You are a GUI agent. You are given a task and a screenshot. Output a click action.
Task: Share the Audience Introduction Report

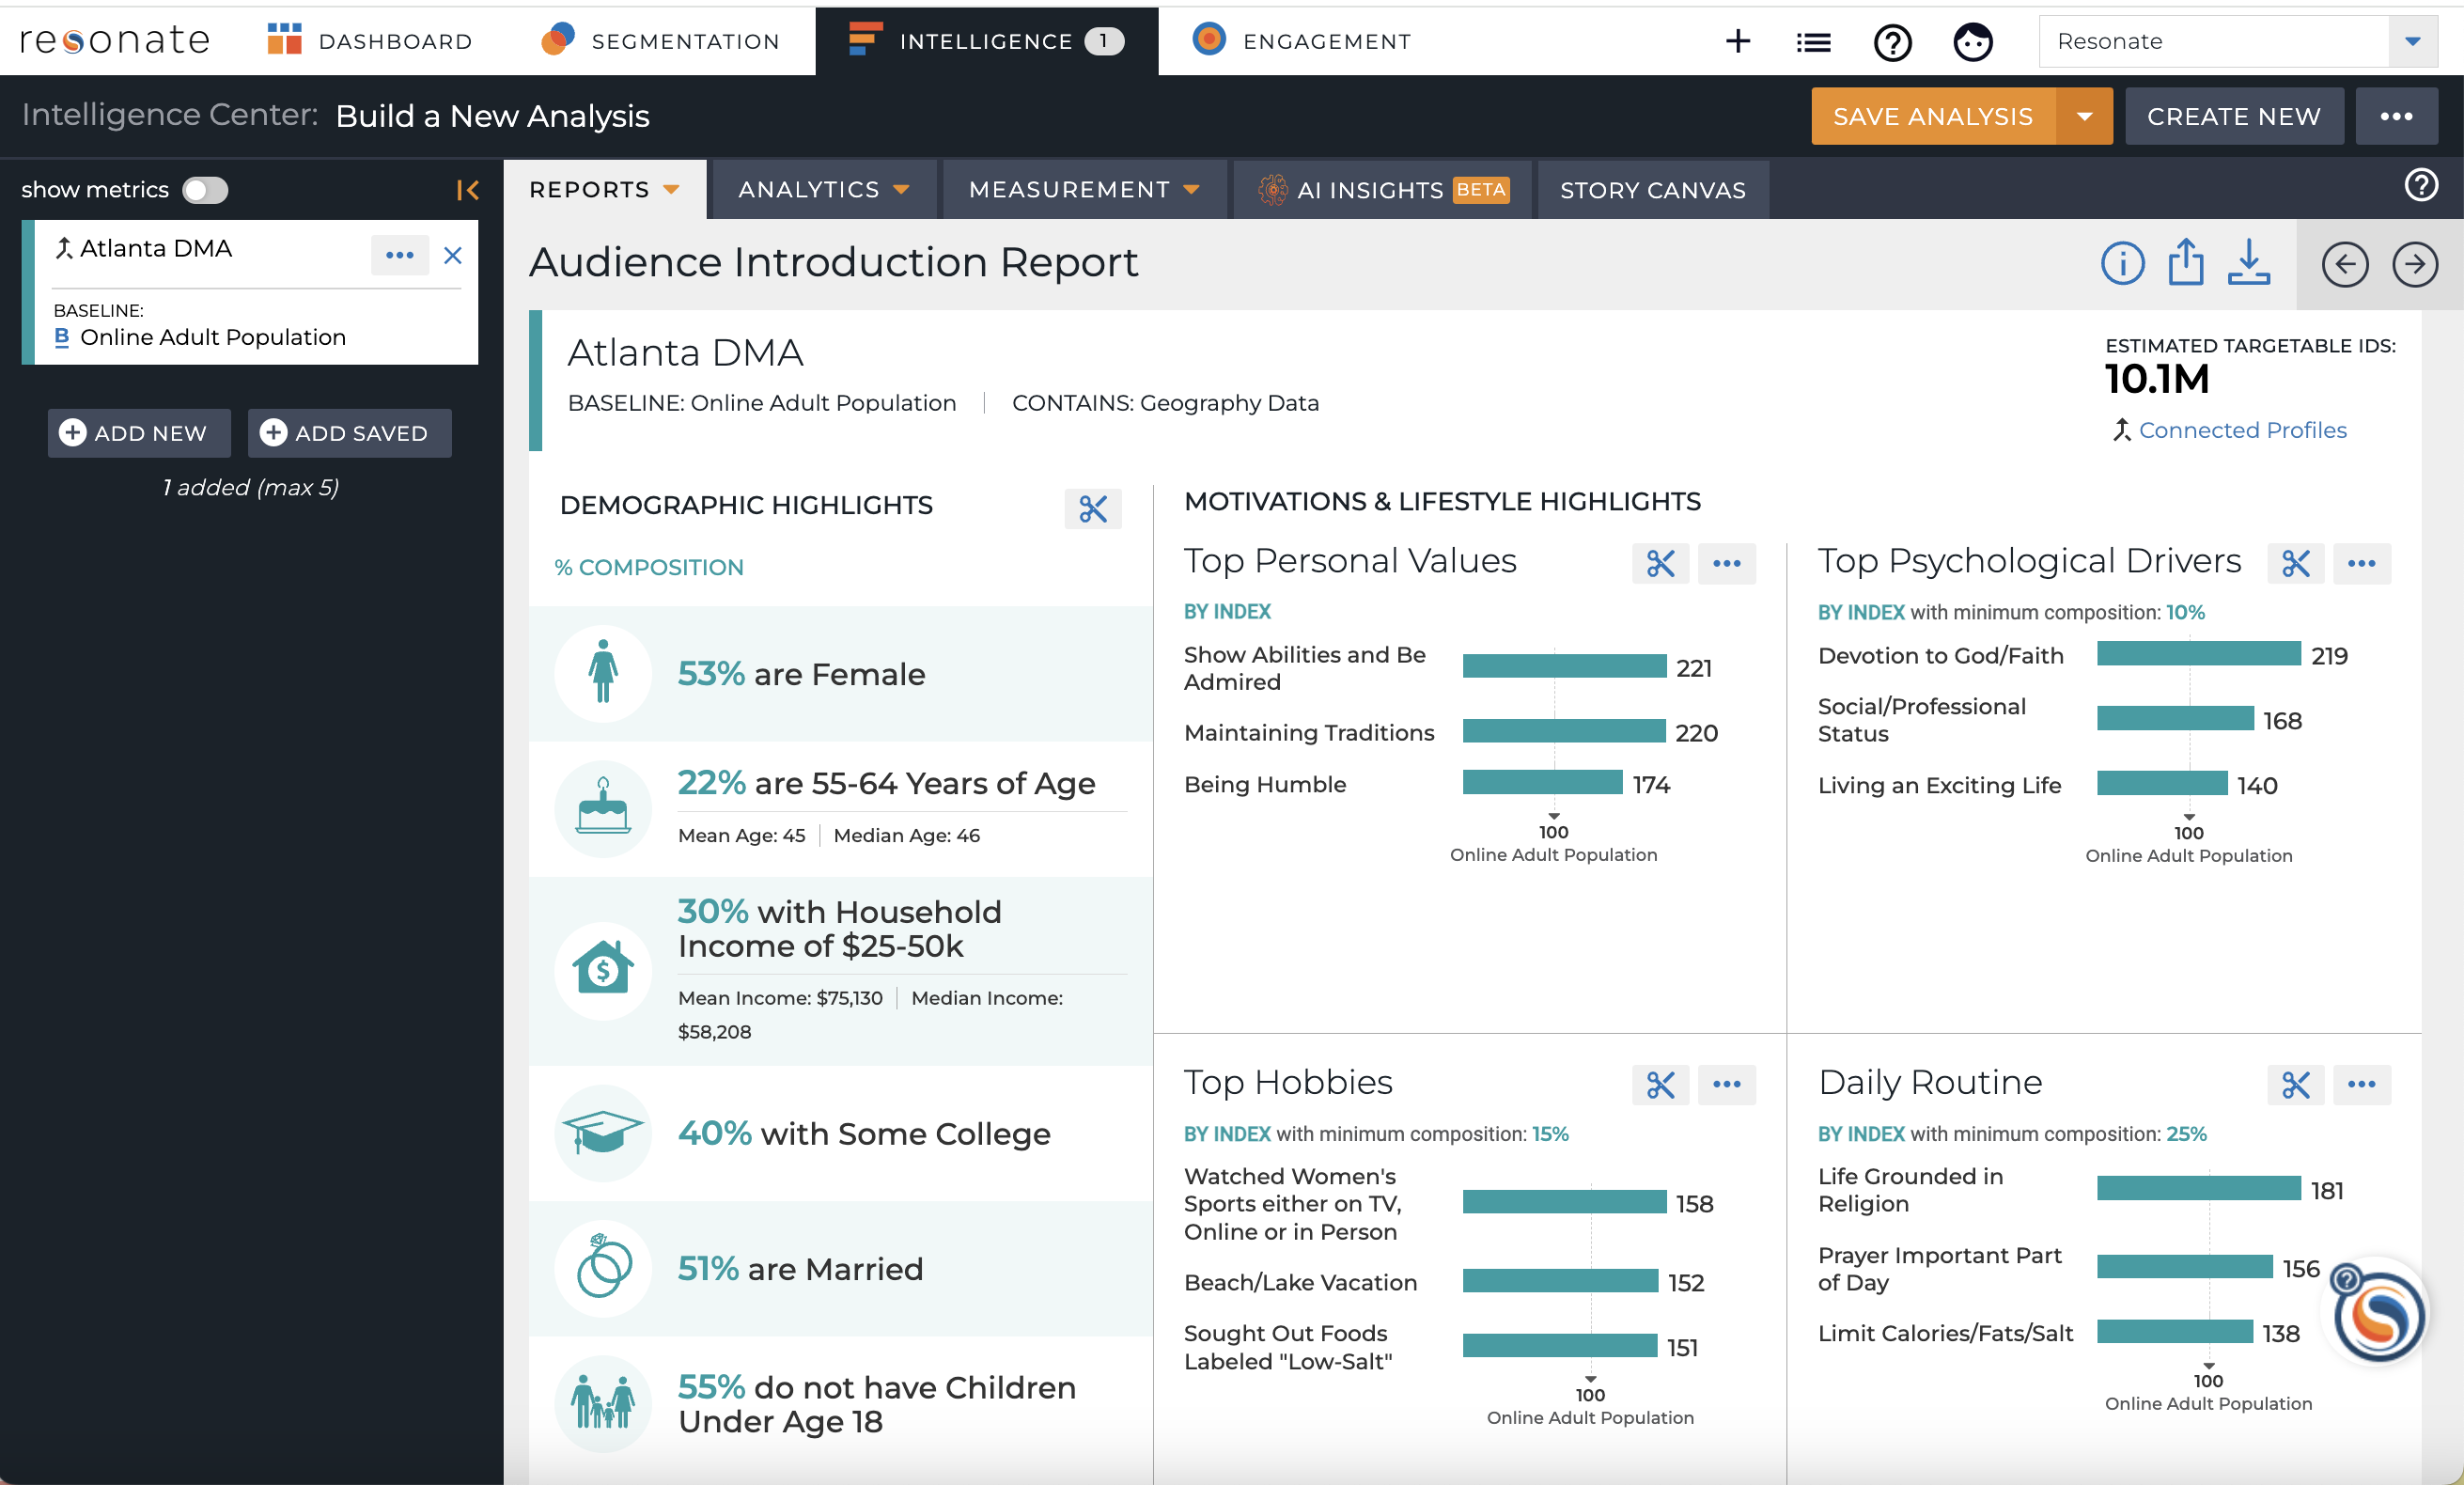coord(2186,263)
